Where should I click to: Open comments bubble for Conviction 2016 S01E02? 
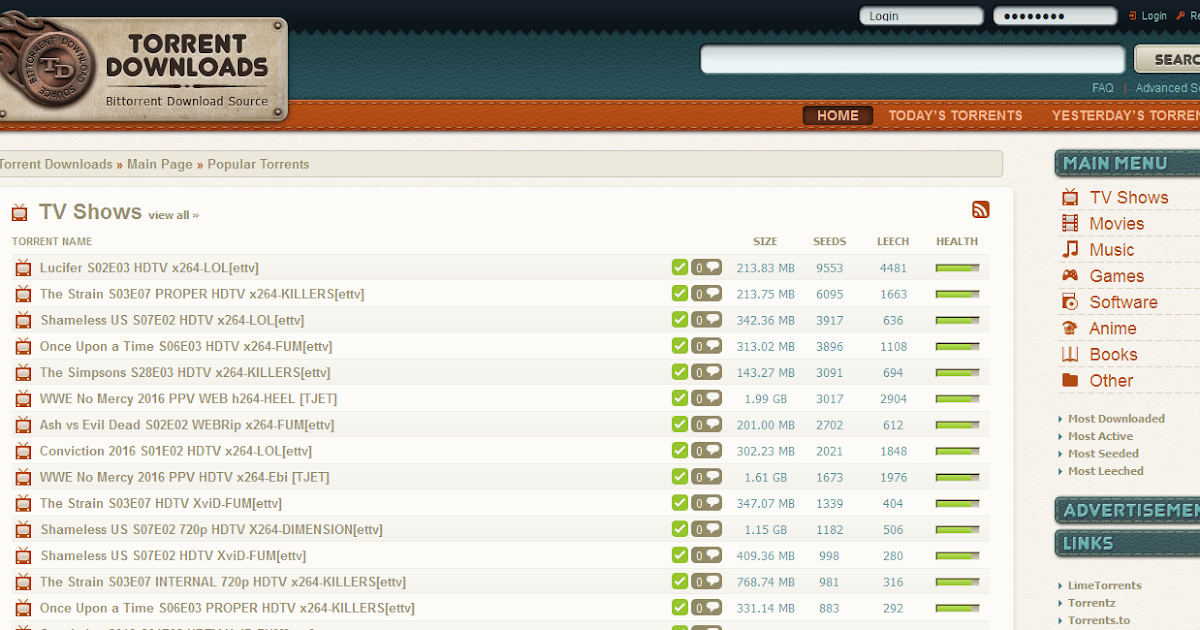[x=706, y=450]
